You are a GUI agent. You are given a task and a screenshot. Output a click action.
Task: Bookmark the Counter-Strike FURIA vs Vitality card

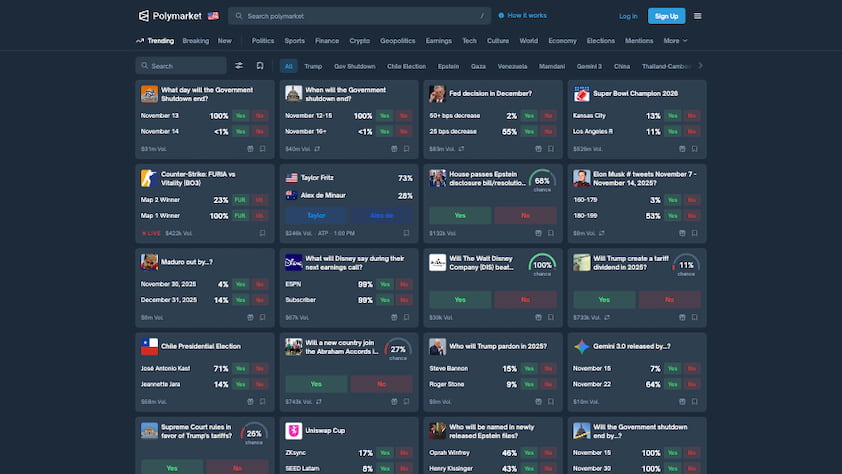point(263,233)
